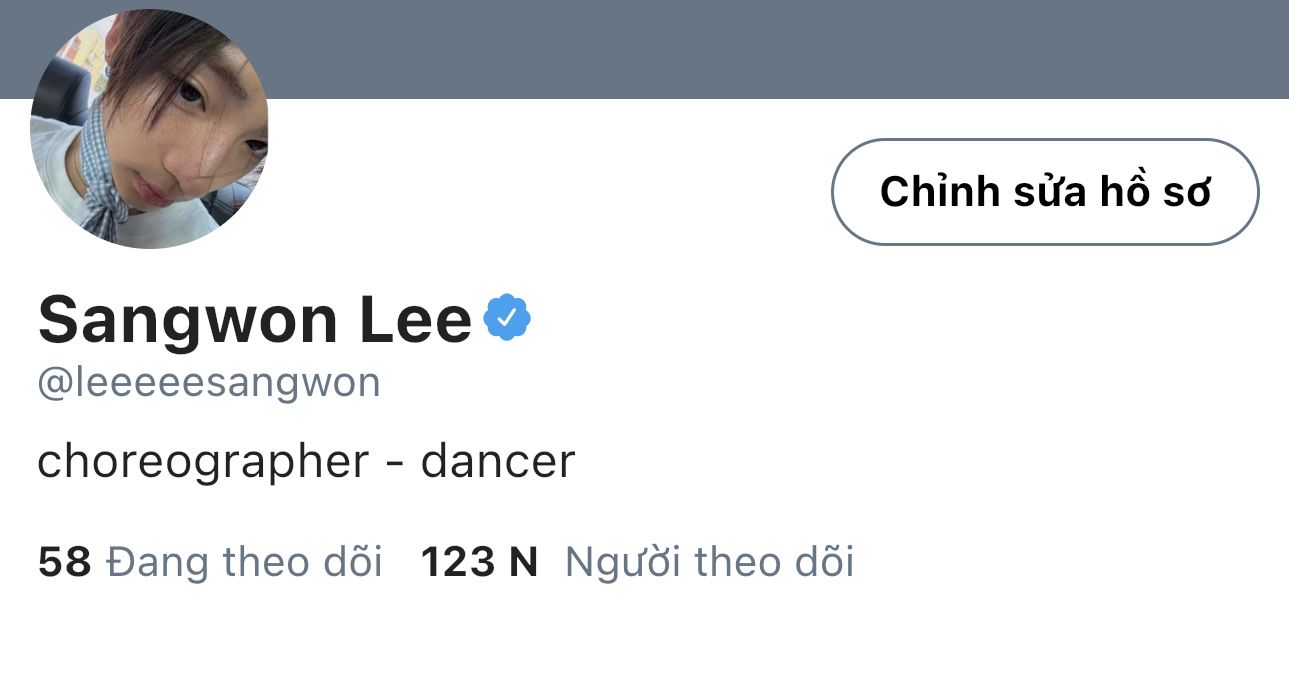The height and width of the screenshot is (682, 1289).
Task: Open the 58 following count
Action: pyautogui.click(x=65, y=562)
